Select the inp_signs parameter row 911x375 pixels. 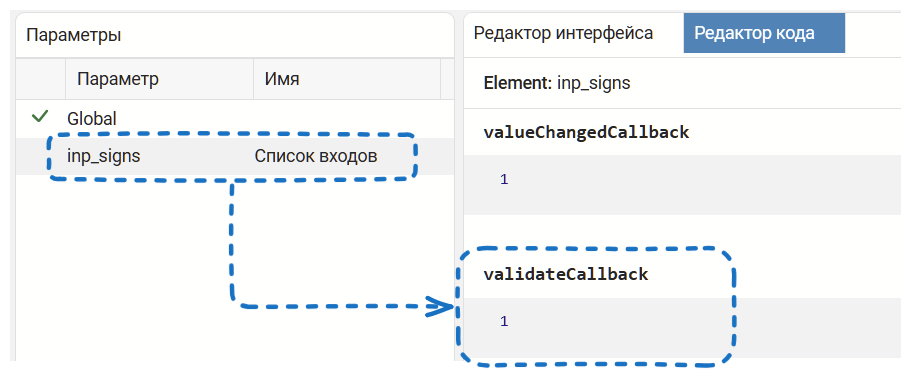click(x=234, y=156)
